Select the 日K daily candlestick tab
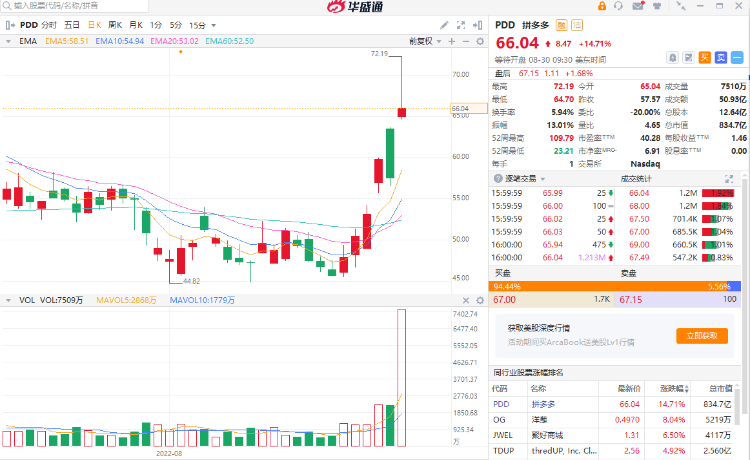 tap(95, 25)
